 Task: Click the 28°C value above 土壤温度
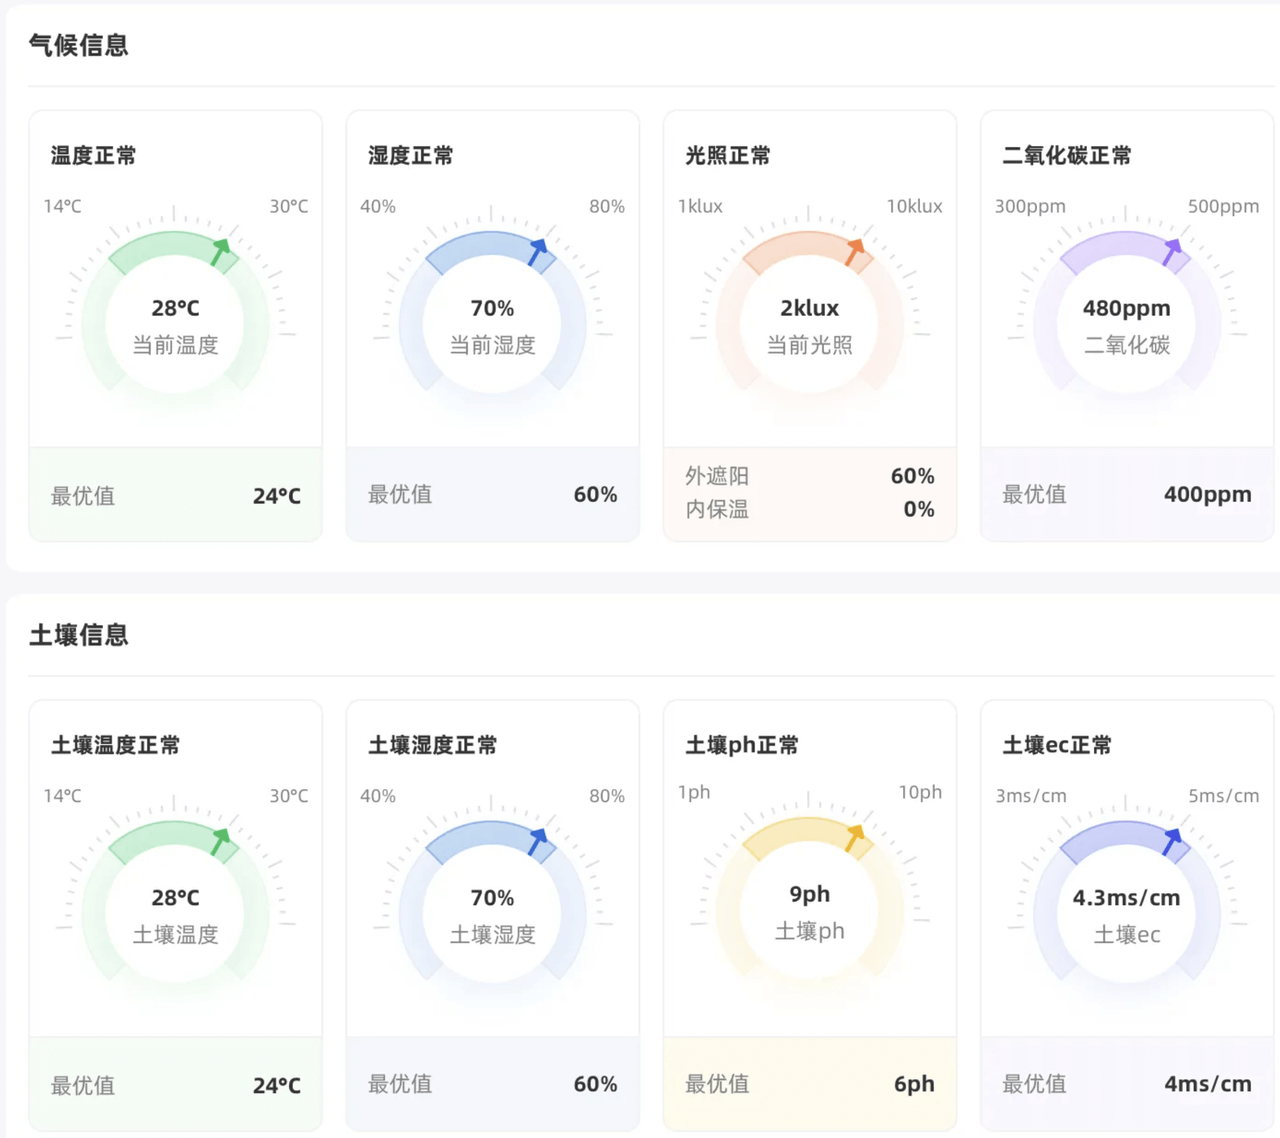[x=175, y=898]
